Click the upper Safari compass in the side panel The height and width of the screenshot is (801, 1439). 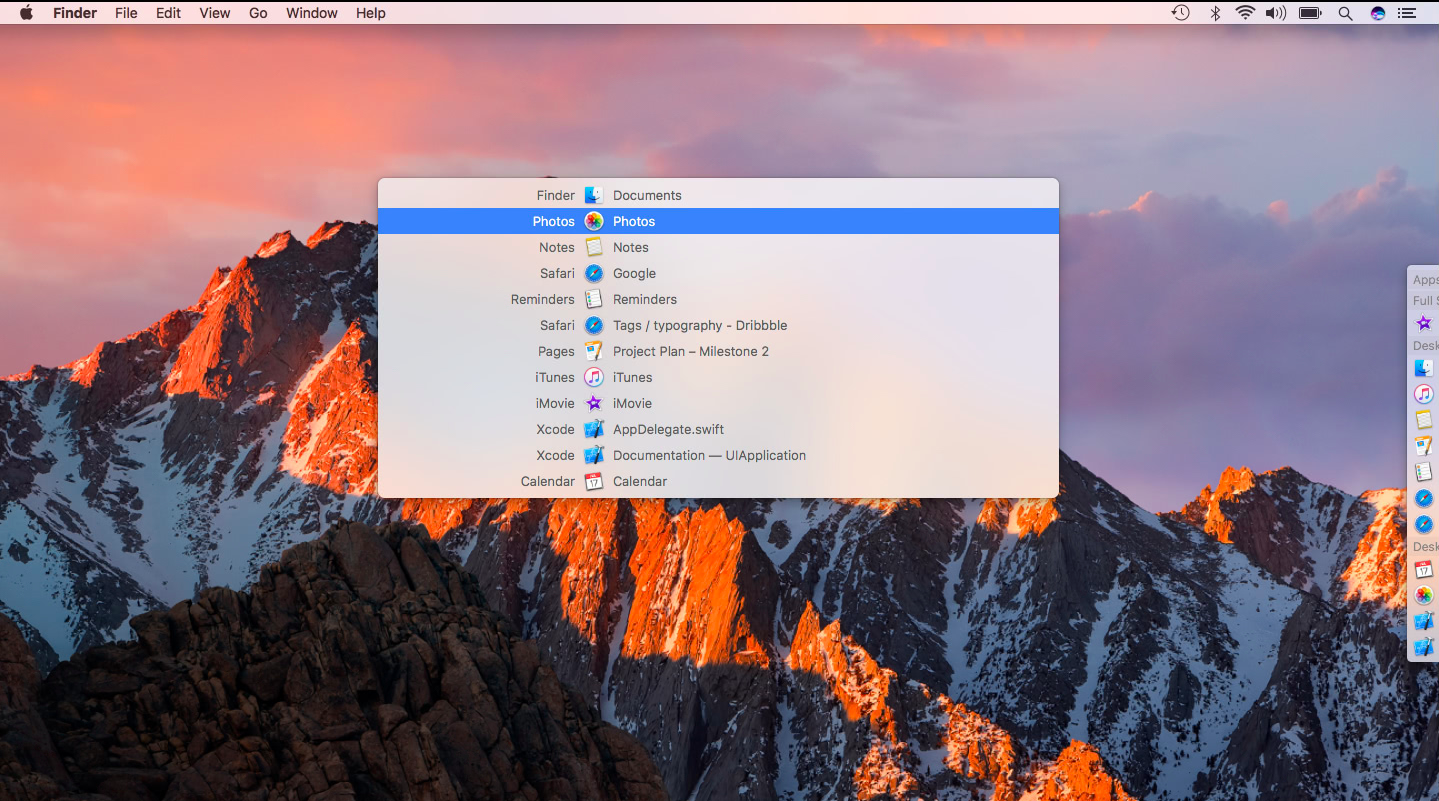tap(1424, 498)
